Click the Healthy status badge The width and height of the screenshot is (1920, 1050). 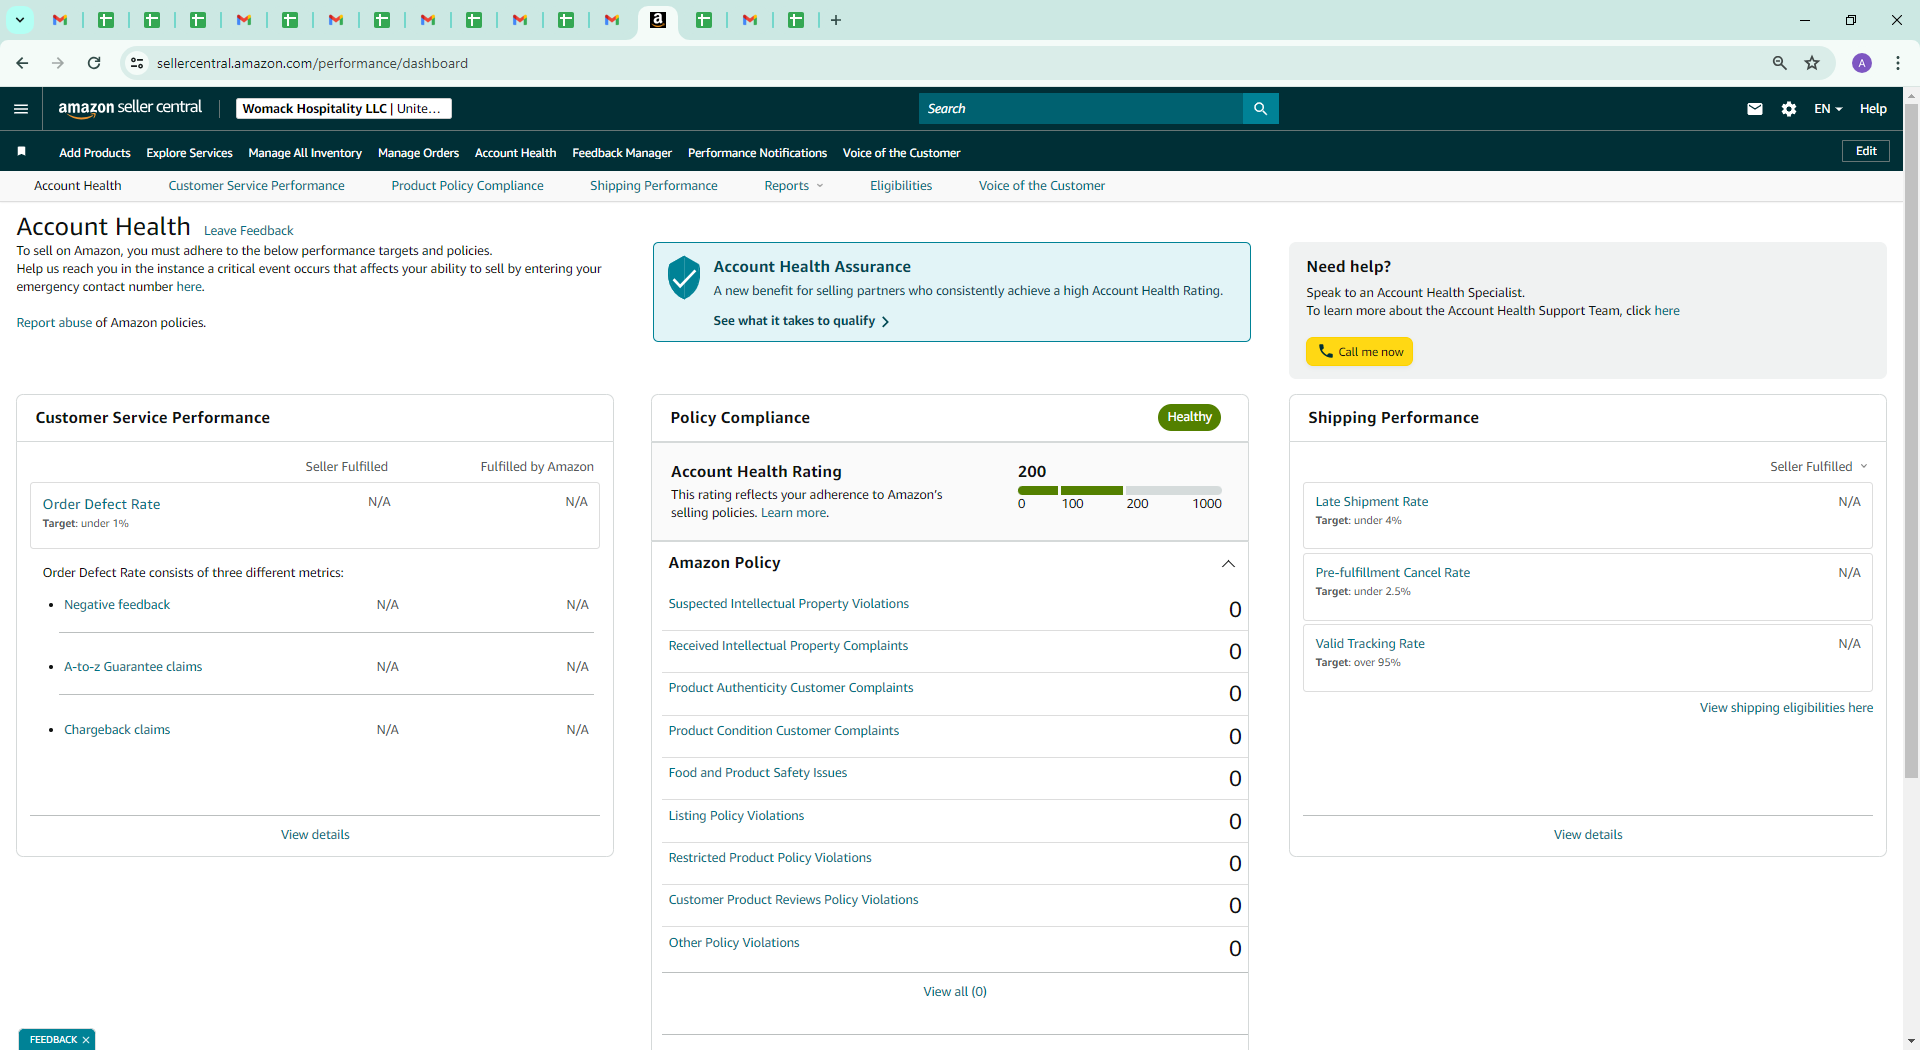click(x=1189, y=417)
